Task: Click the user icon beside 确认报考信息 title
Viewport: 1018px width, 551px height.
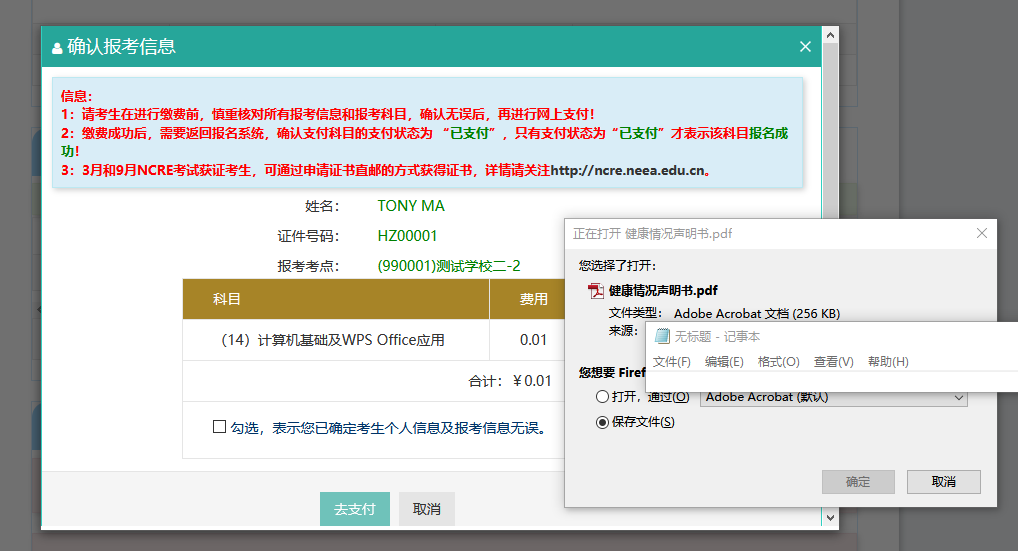Action: [57, 47]
